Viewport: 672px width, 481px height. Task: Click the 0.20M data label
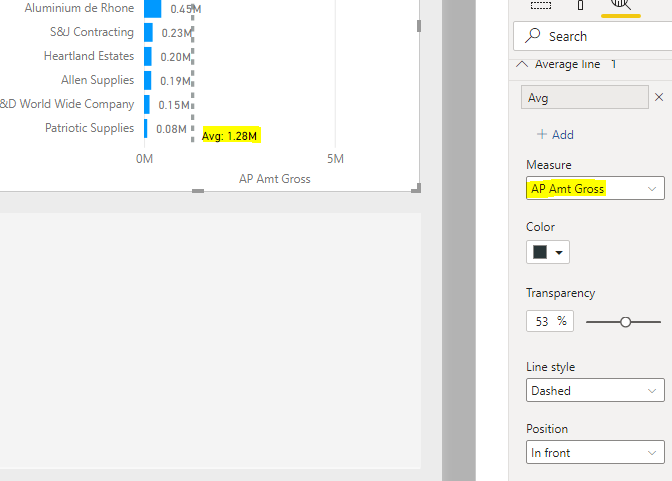(175, 57)
